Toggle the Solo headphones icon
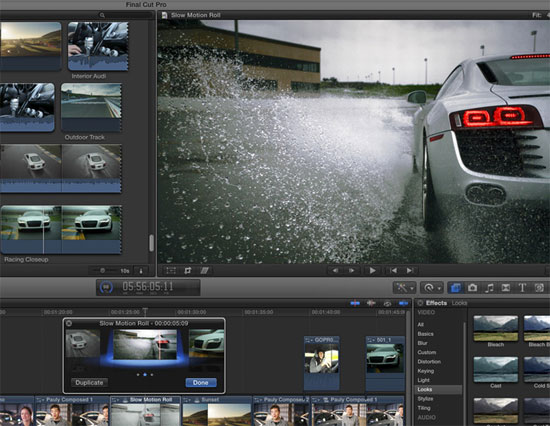550x426 pixels. click(x=387, y=303)
